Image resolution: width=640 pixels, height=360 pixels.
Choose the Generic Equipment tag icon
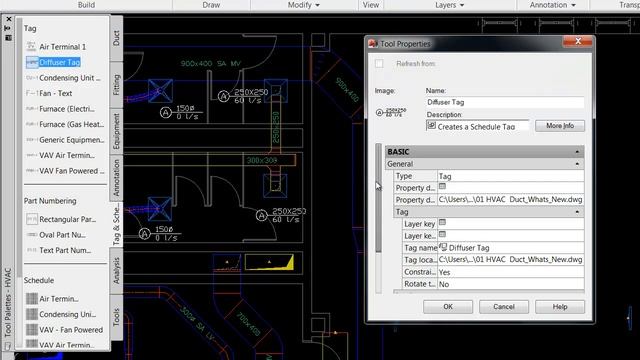pyautogui.click(x=32, y=140)
